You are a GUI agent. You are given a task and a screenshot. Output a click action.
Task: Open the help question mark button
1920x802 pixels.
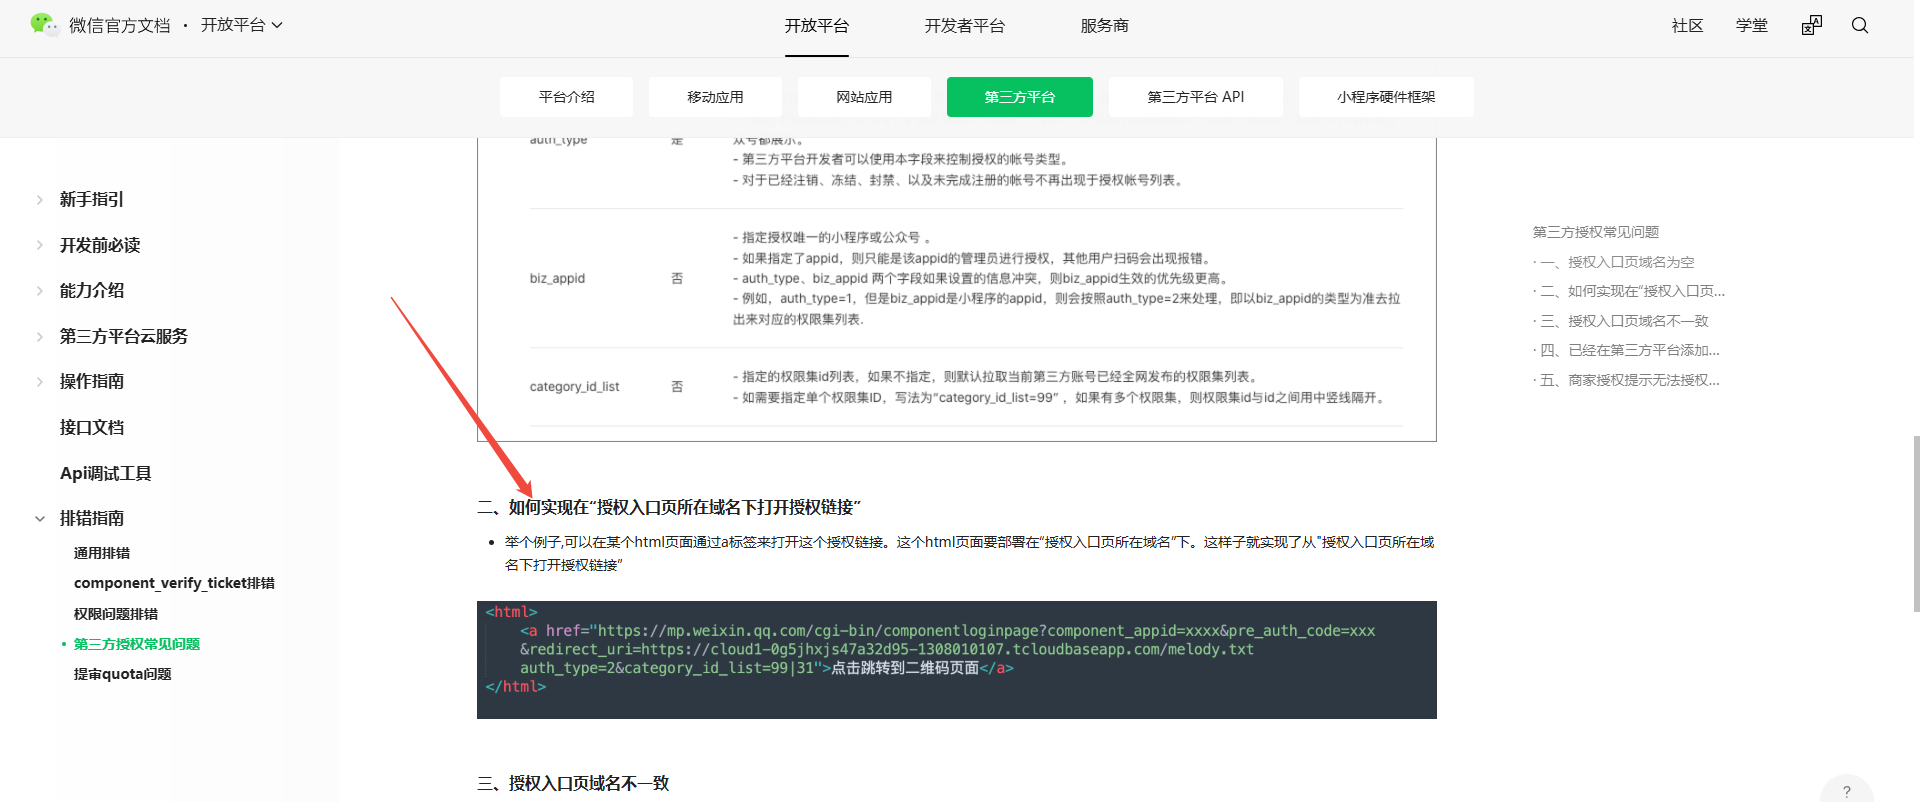pyautogui.click(x=1847, y=791)
